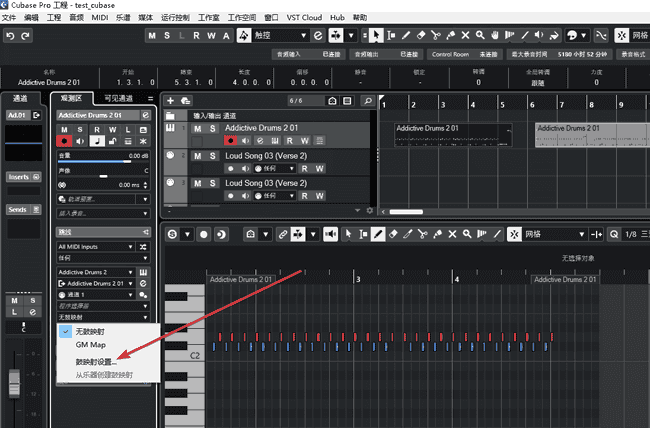Toggle Acoustic Feedback speaker in key editor
Image resolution: width=650 pixels, height=428 pixels.
(330, 234)
